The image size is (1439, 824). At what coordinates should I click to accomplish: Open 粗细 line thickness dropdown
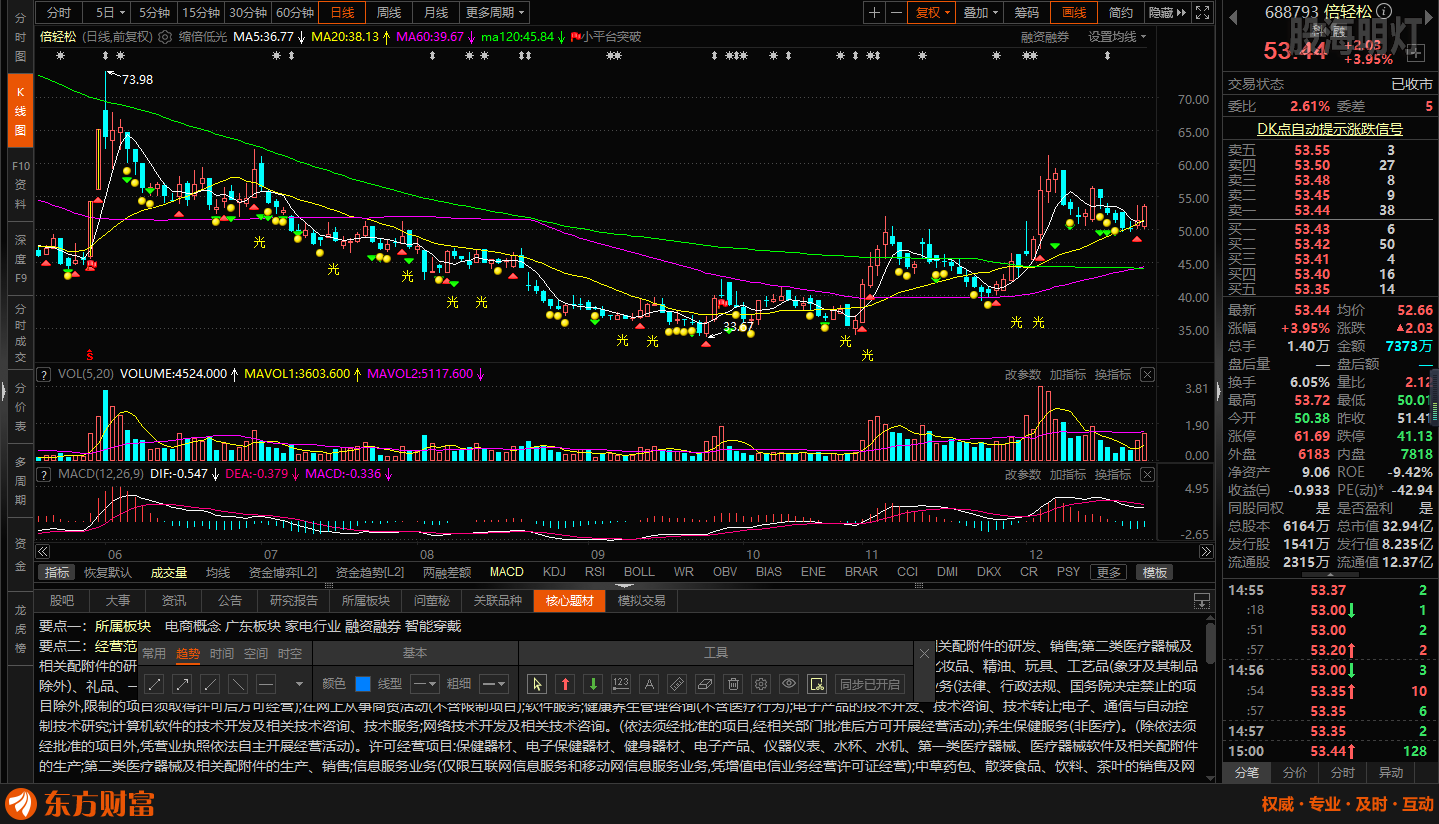click(x=494, y=684)
